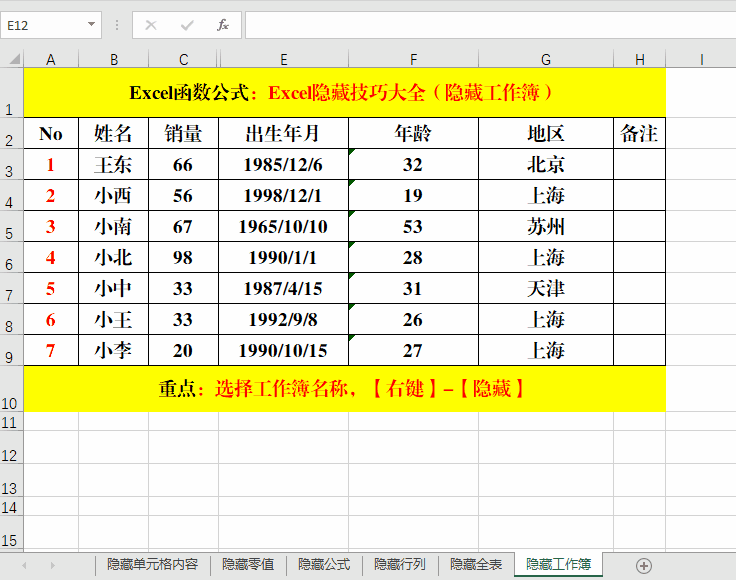Image resolution: width=736 pixels, height=580 pixels.
Task: Switch to 隐藏全表 sheet tab
Action: 476,565
